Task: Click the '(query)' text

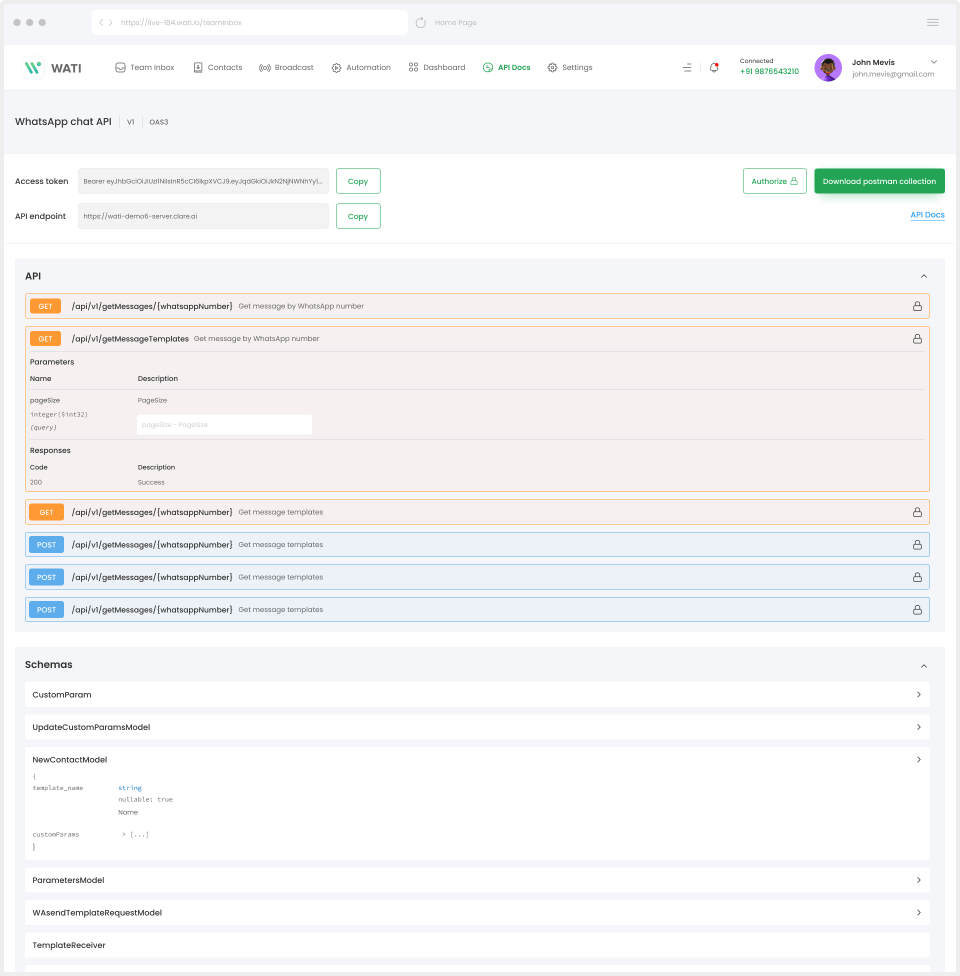Action: 43,428
